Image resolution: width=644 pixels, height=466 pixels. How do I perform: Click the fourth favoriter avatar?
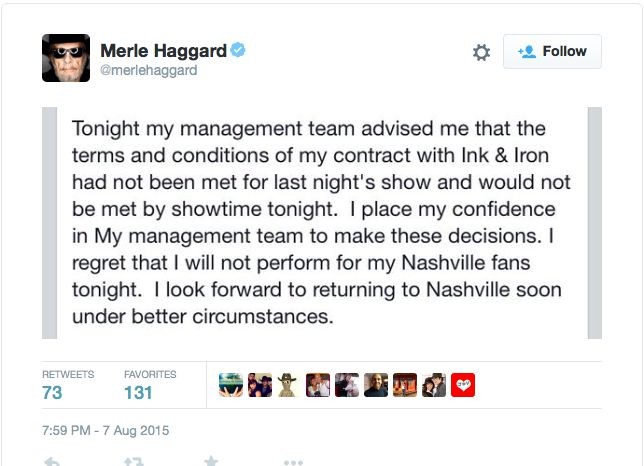coord(318,385)
